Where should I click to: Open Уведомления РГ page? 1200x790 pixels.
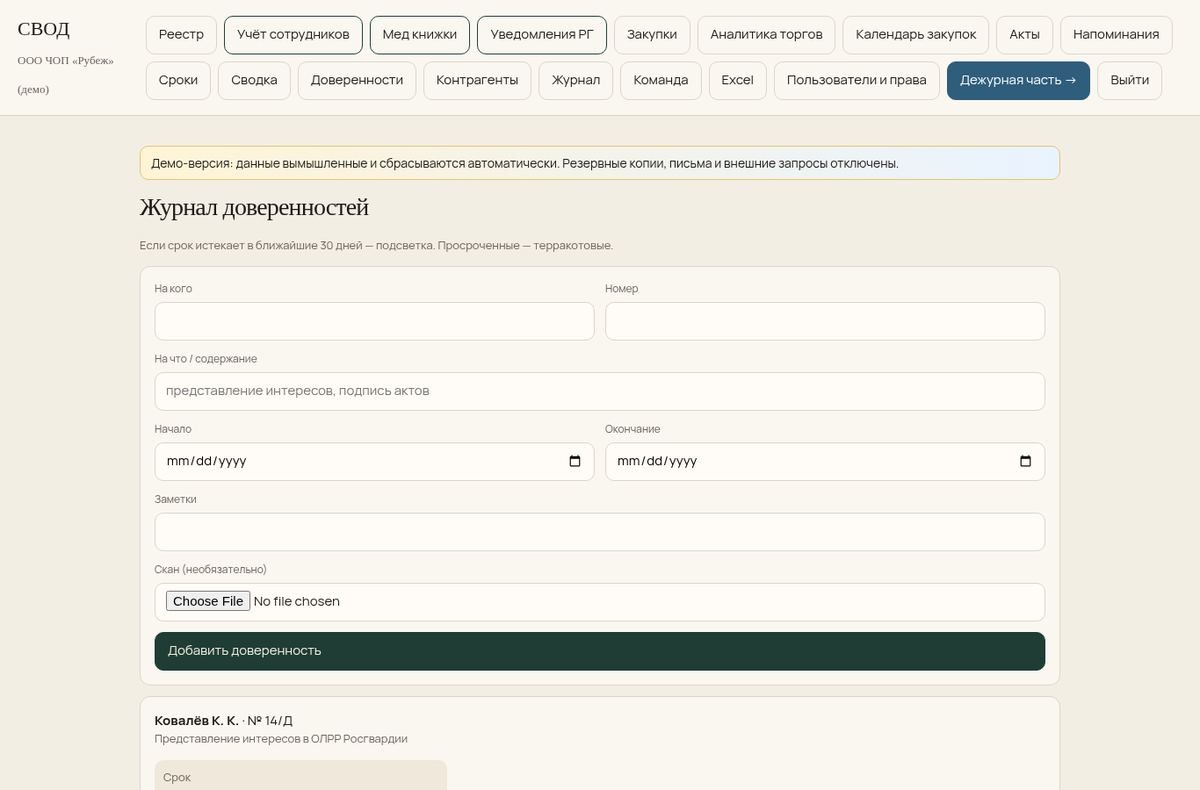(542, 34)
